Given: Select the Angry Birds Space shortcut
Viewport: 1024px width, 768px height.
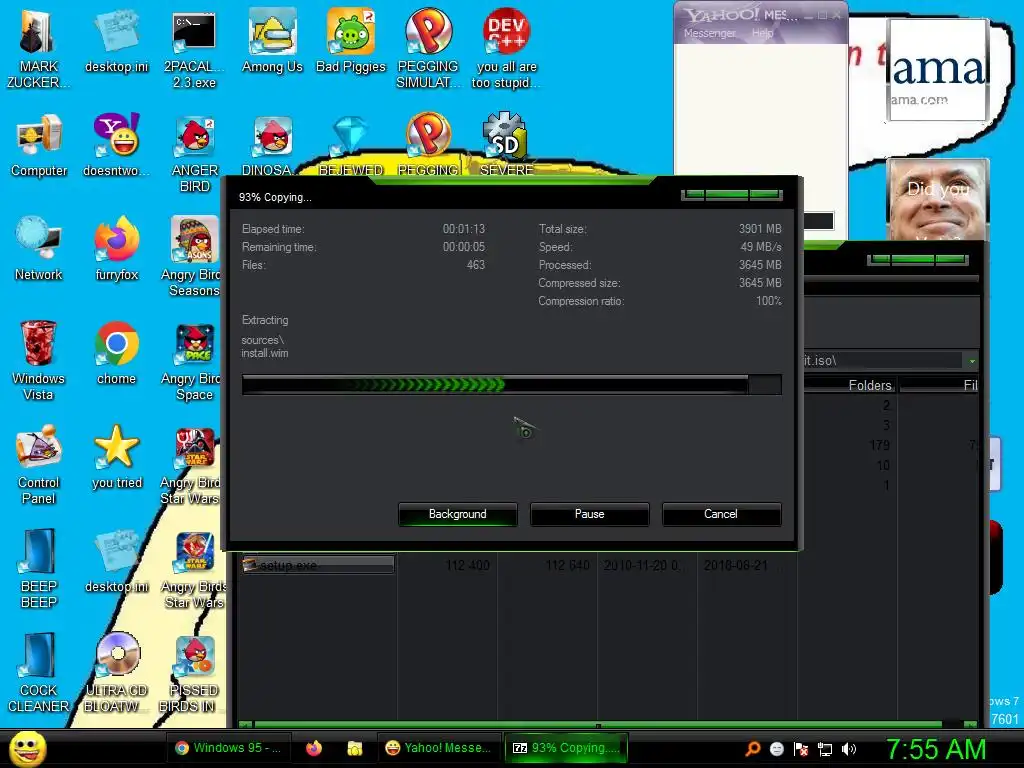Looking at the screenshot, I should pos(193,360).
